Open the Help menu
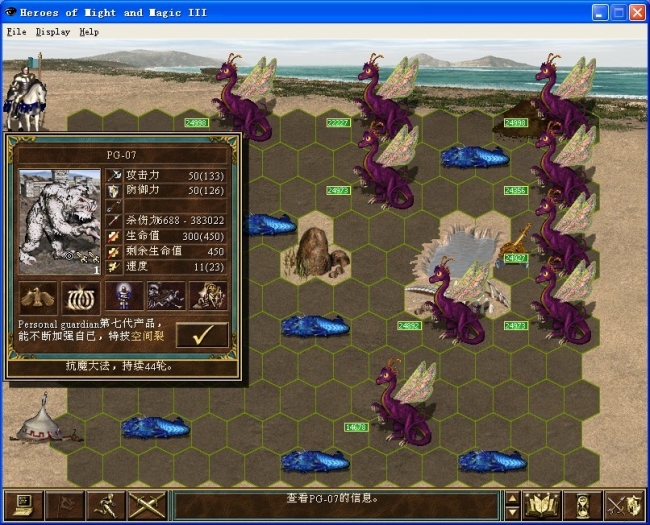This screenshot has height=525, width=650. point(89,32)
